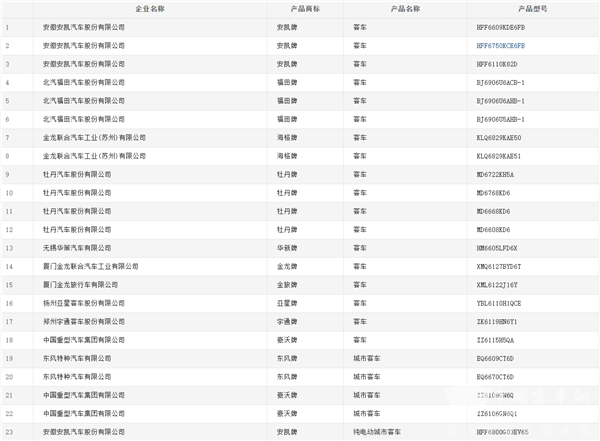The height and width of the screenshot is (441, 600).
Task: Click the 产品商标 column header
Action: (x=306, y=8)
